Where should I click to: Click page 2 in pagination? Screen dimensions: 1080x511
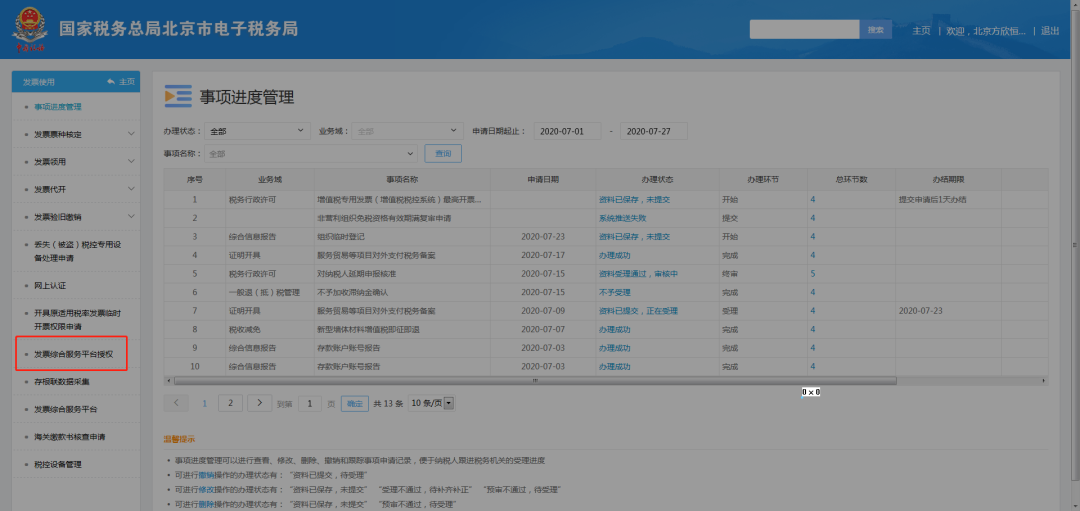click(x=230, y=404)
